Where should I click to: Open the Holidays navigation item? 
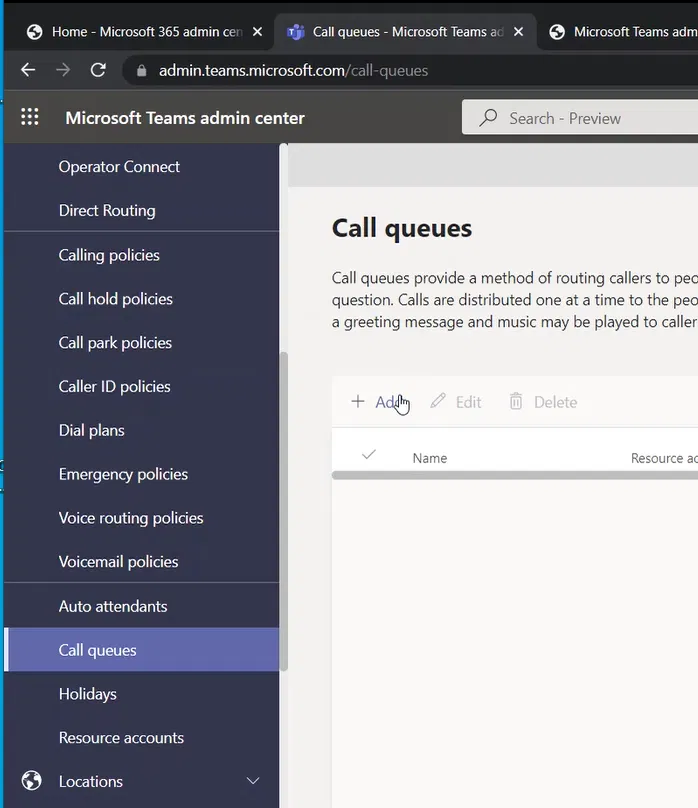tap(88, 694)
